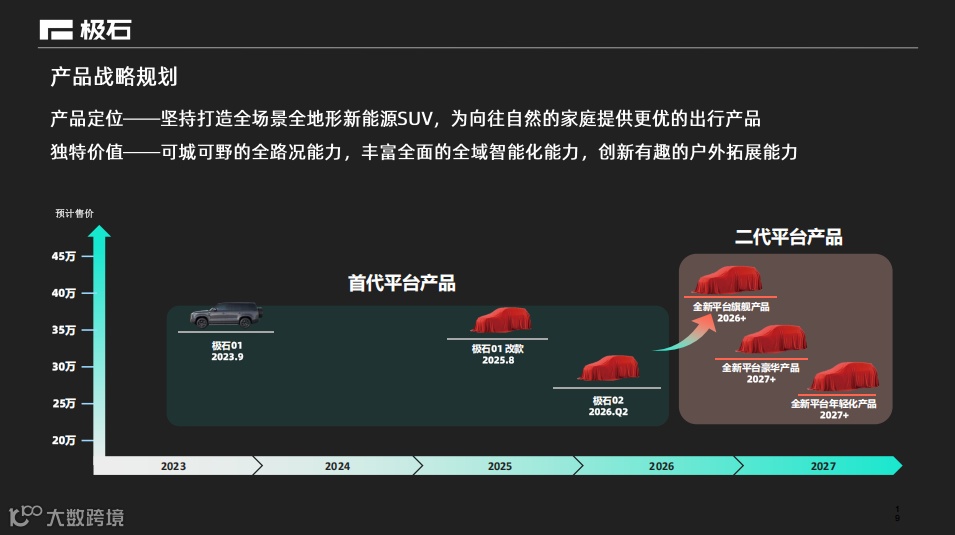
Task: Click the 全新平台豪华产品 2027+ label
Action: 761,374
